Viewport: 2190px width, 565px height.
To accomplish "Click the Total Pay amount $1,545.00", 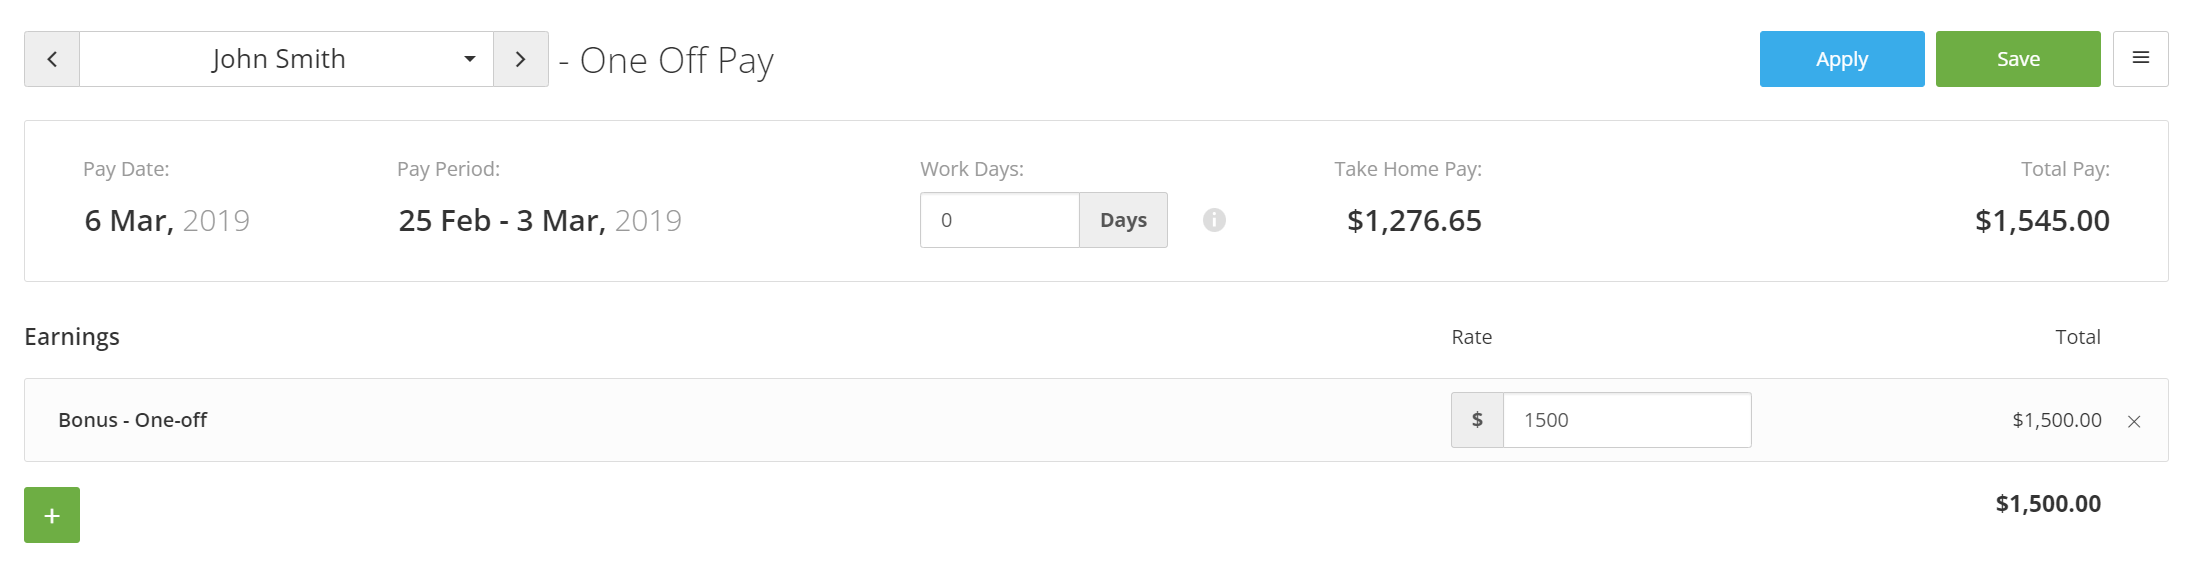I will coord(2042,220).
